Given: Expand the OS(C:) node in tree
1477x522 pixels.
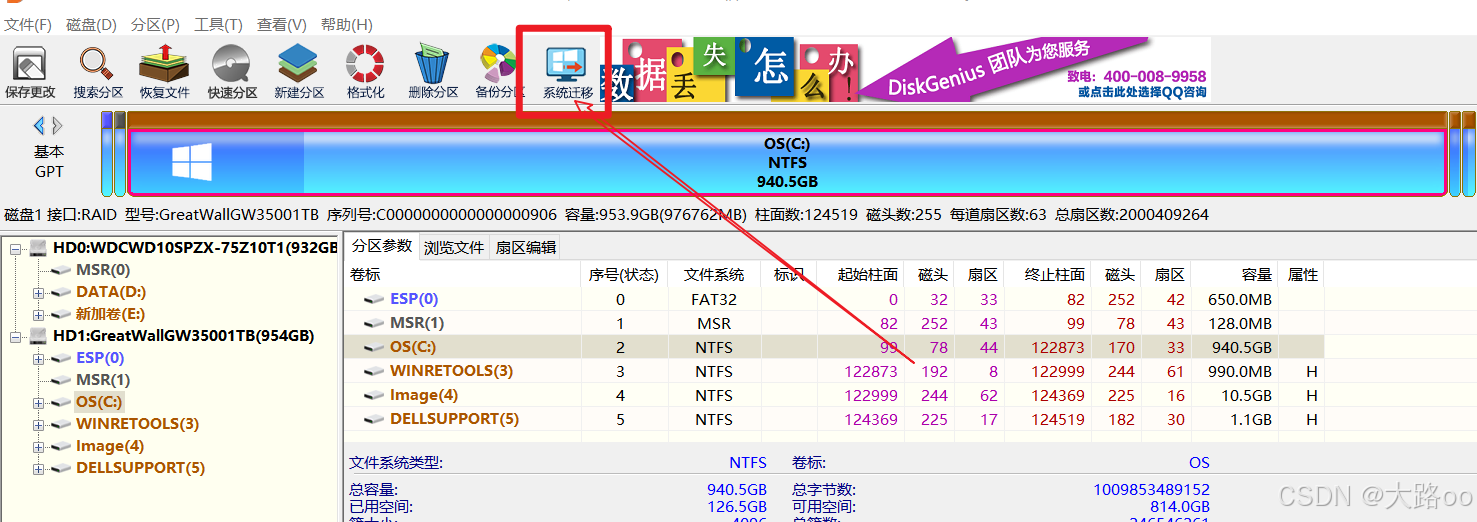Looking at the screenshot, I should 38,402.
